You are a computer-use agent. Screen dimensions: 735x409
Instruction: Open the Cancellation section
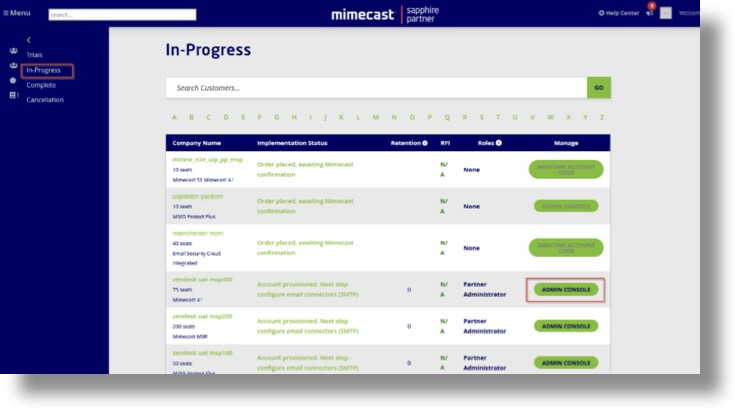pyautogui.click(x=45, y=100)
